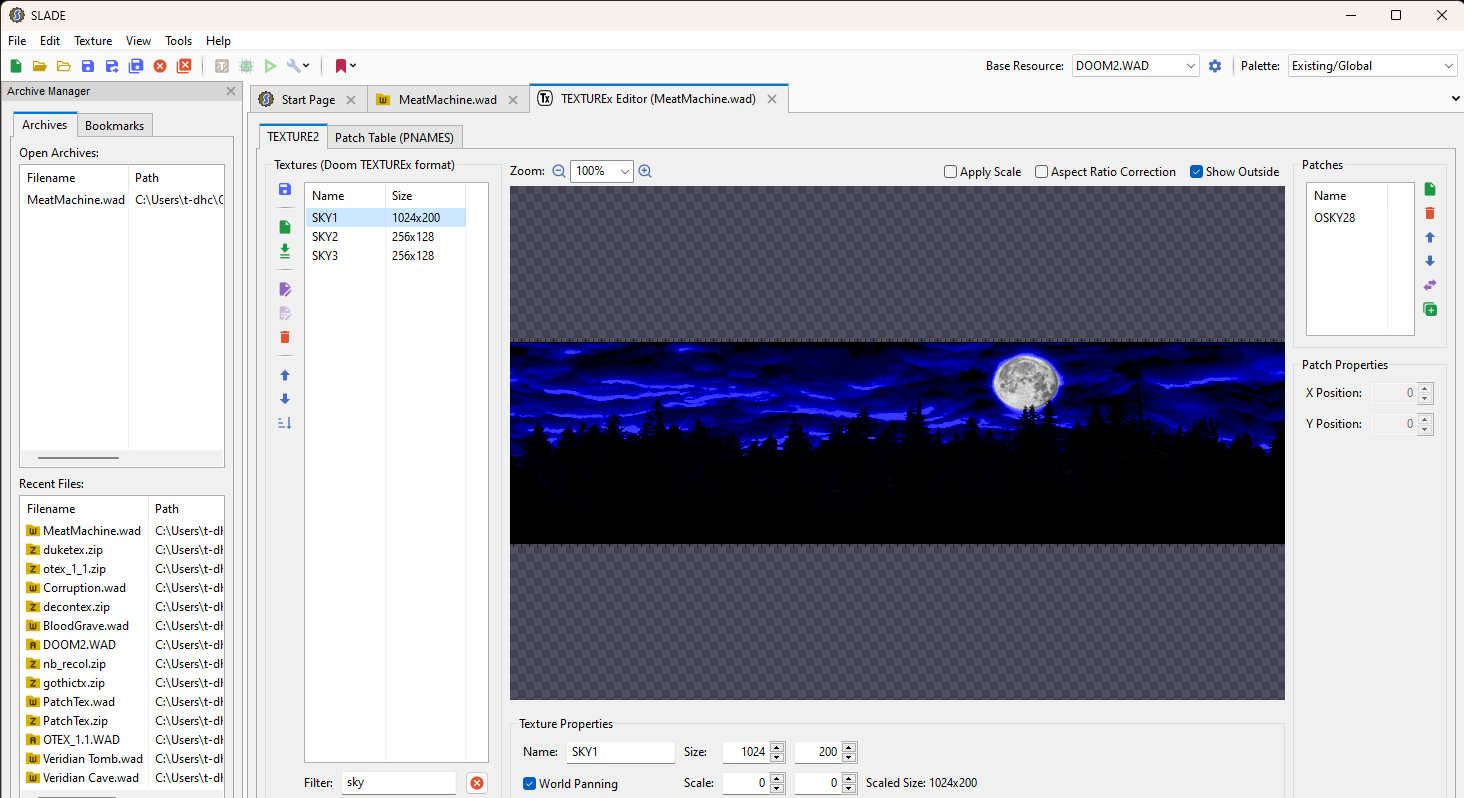Expand the tab list overflow chevron
The height and width of the screenshot is (798, 1464).
1455,99
